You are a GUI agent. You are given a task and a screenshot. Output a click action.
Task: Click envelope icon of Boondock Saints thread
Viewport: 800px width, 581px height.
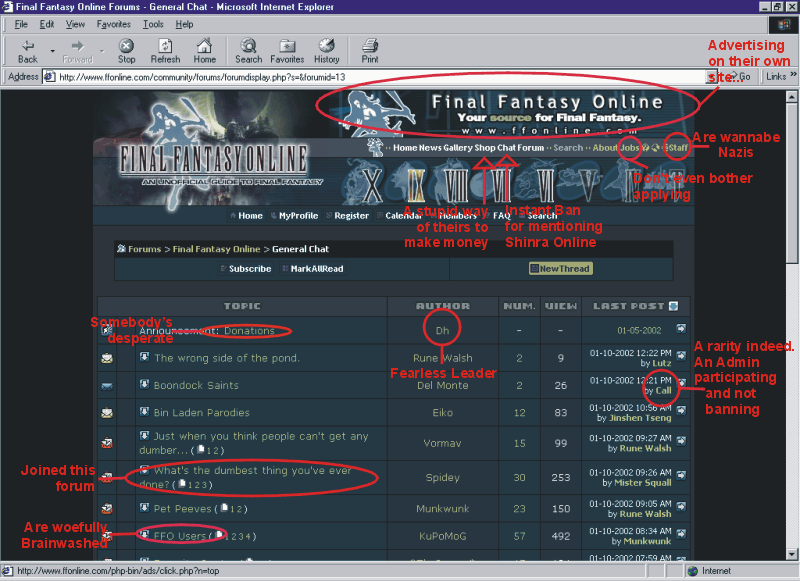(107, 386)
